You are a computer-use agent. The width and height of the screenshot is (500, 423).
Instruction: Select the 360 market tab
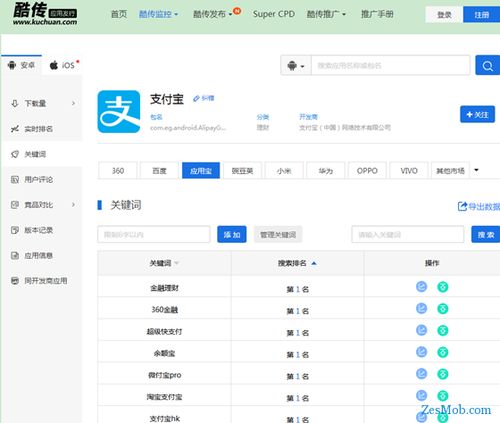[118, 171]
